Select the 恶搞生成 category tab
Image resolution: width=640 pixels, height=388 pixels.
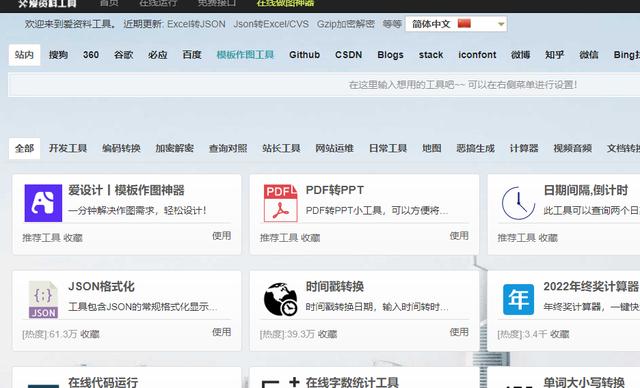pyautogui.click(x=476, y=148)
